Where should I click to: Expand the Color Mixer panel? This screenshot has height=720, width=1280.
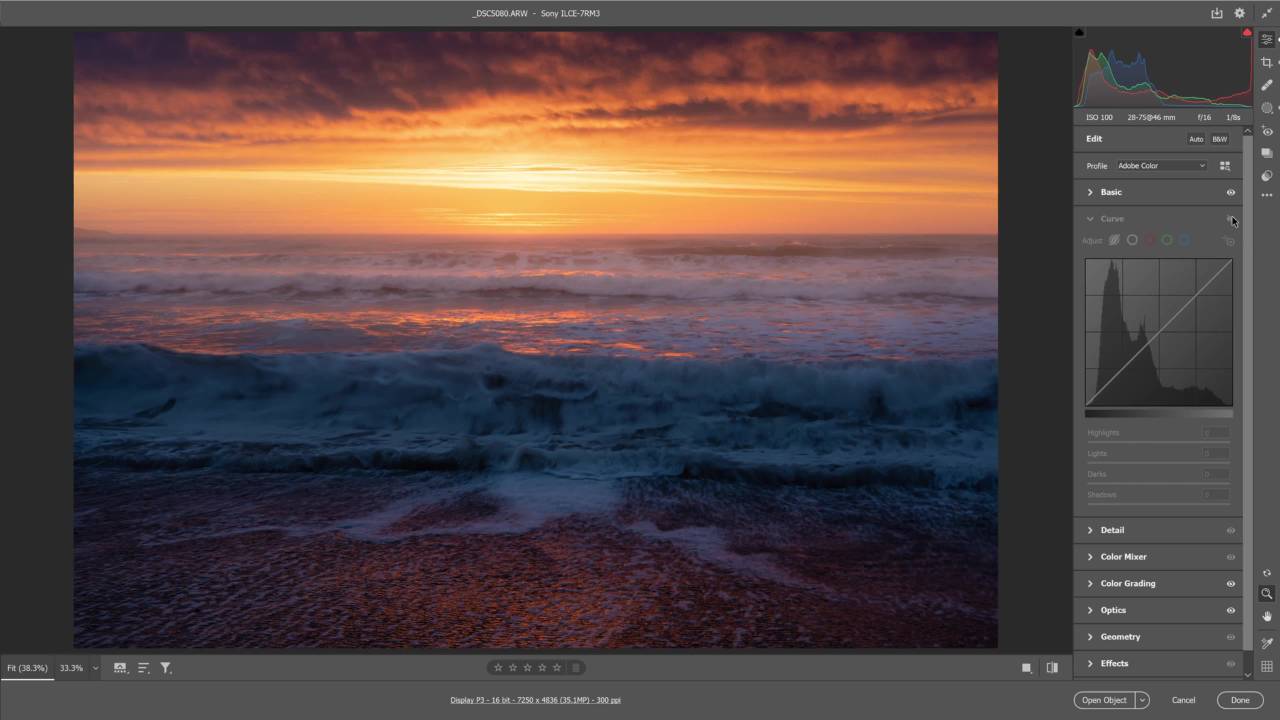pos(1123,557)
